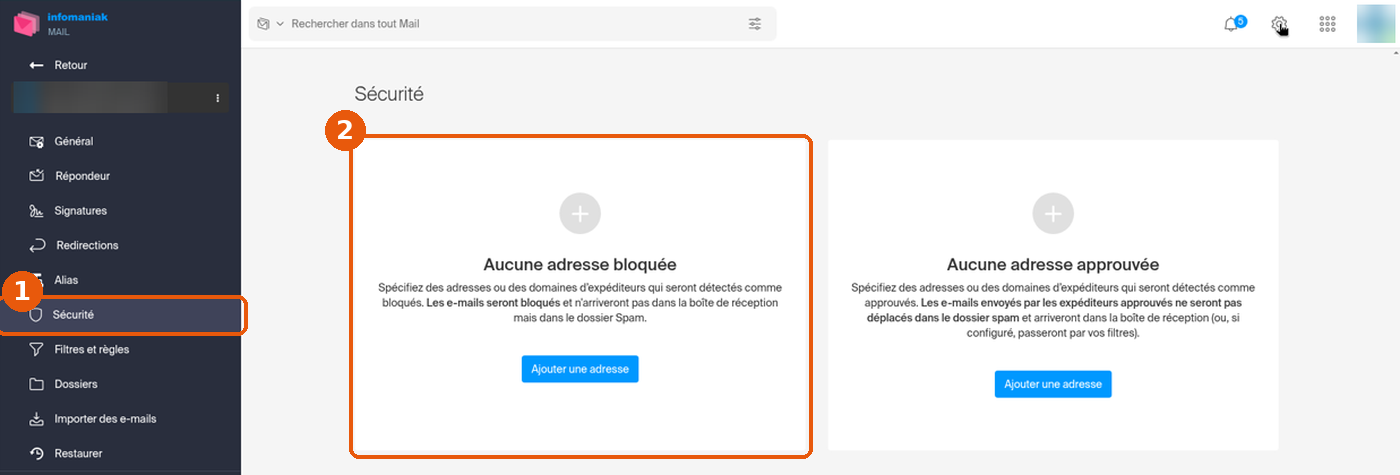Open the mailbox three-dot options menu

click(x=217, y=98)
